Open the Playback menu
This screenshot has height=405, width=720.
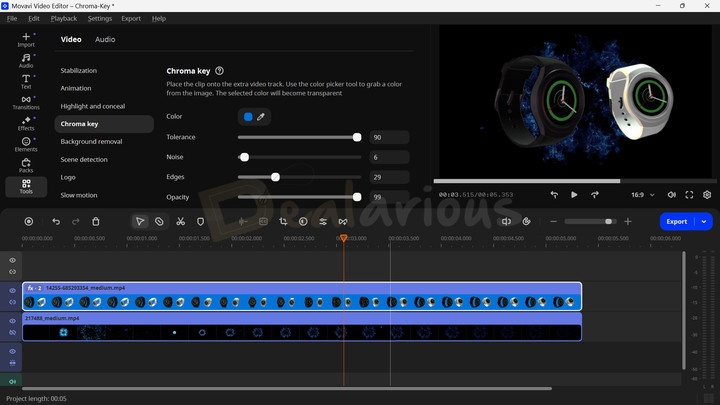pos(64,18)
